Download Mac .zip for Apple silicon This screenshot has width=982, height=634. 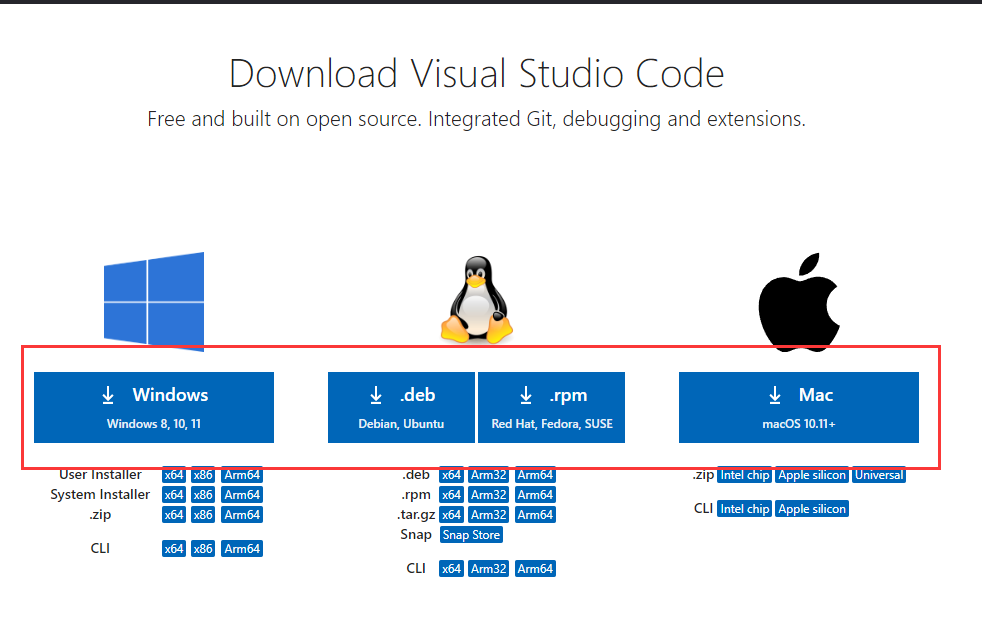812,475
